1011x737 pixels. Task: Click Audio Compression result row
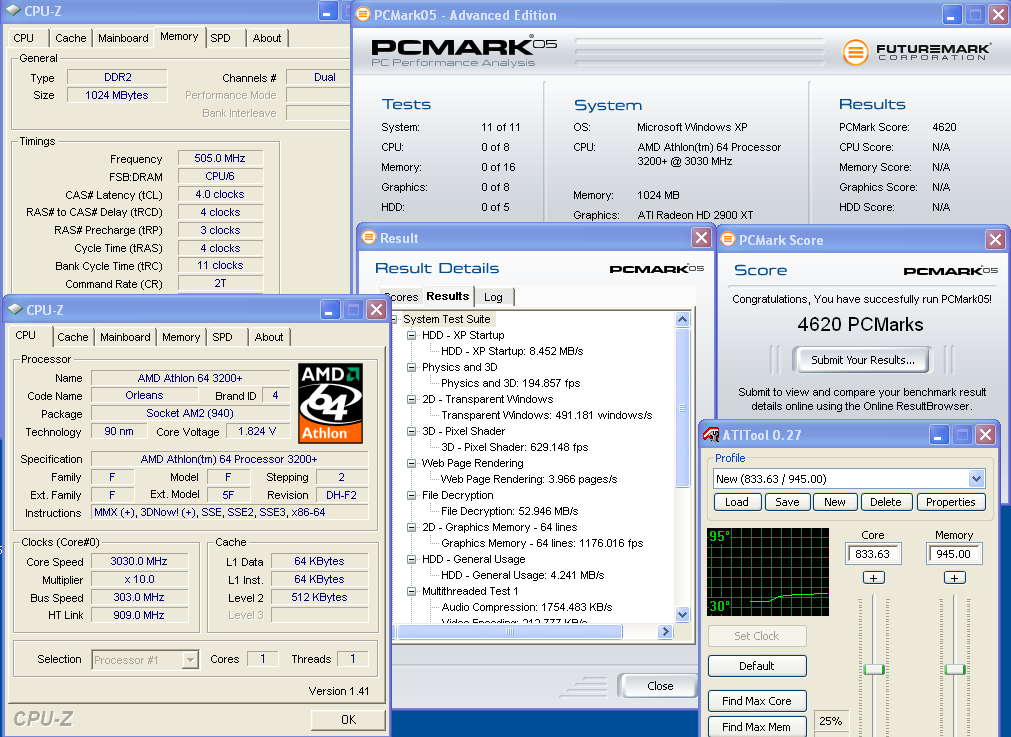[x=526, y=607]
